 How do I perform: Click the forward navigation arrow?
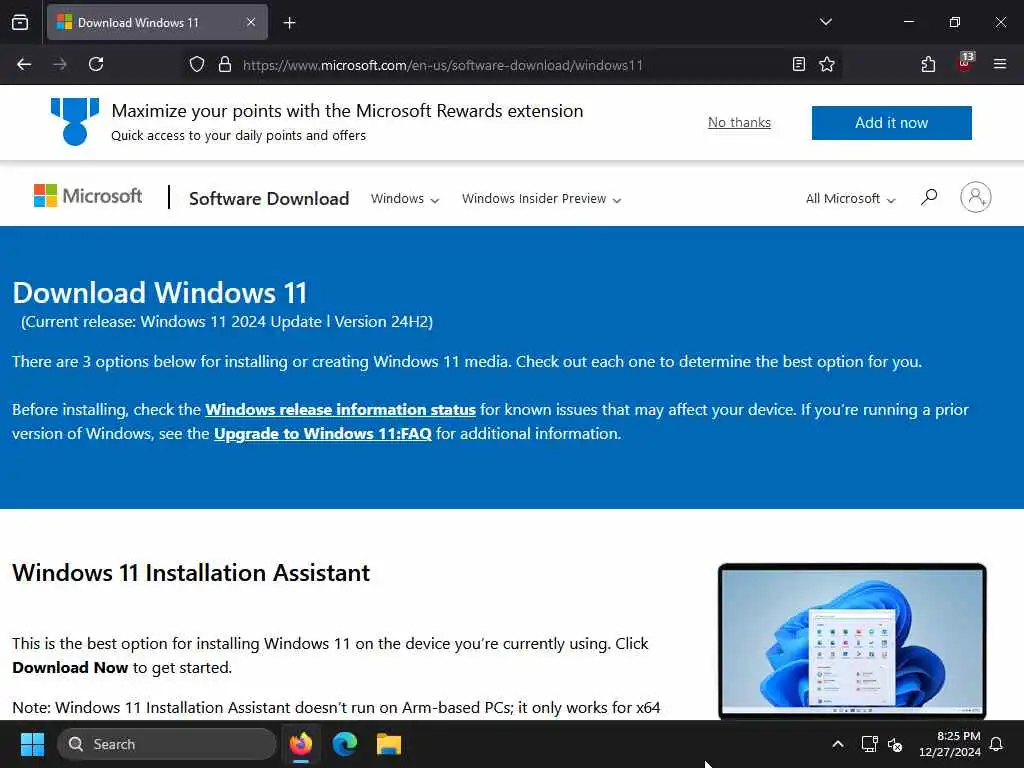coord(59,64)
